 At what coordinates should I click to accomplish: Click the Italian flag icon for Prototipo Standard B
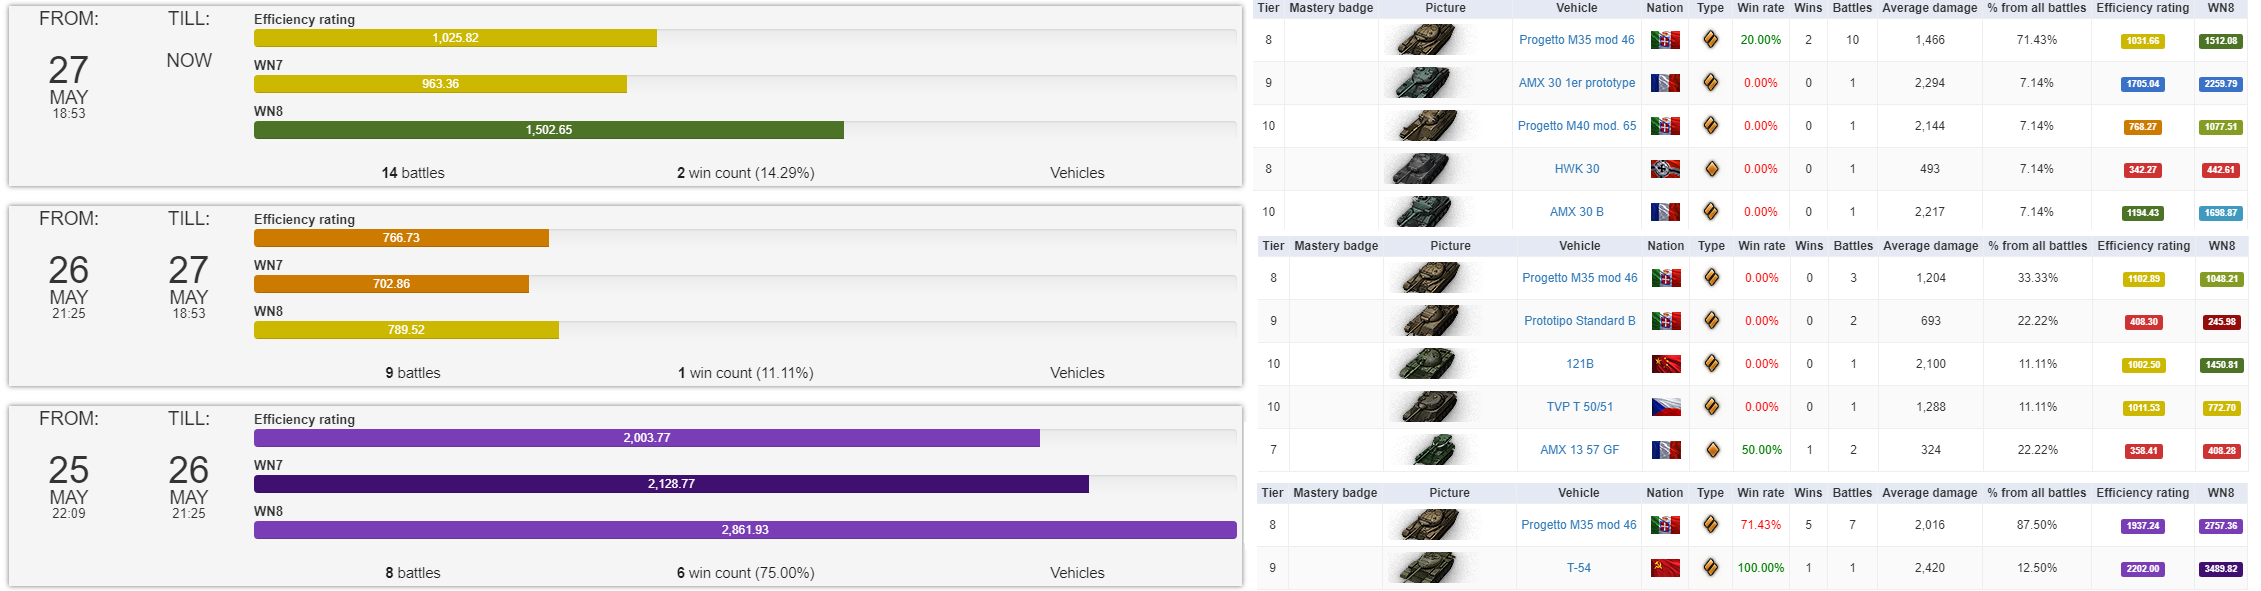tap(1666, 321)
